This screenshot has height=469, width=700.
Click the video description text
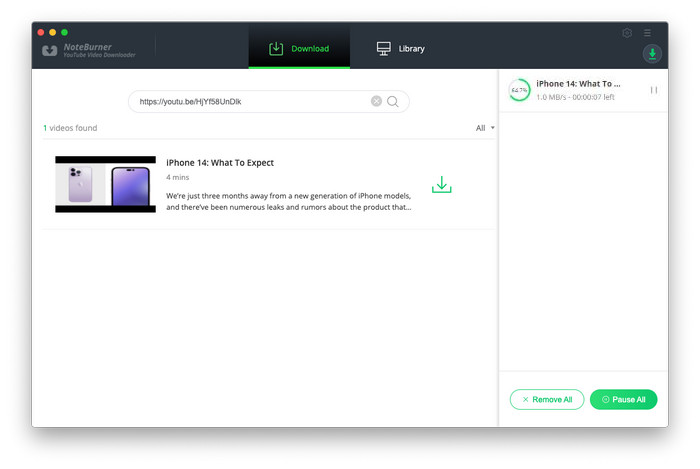point(288,201)
